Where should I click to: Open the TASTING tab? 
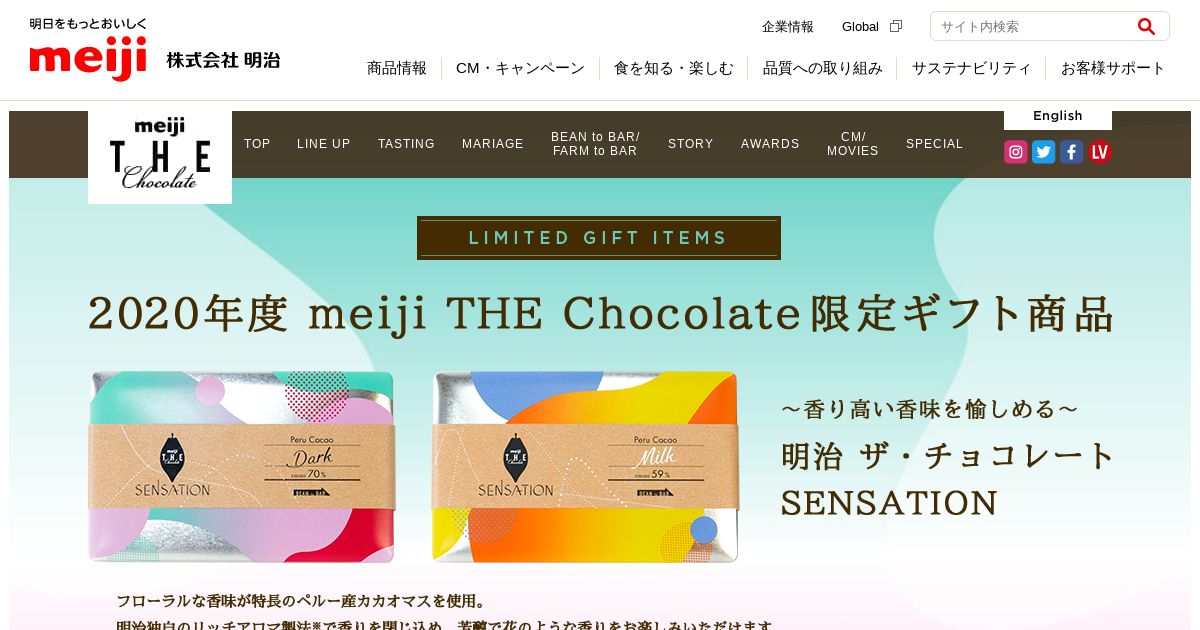tap(406, 144)
